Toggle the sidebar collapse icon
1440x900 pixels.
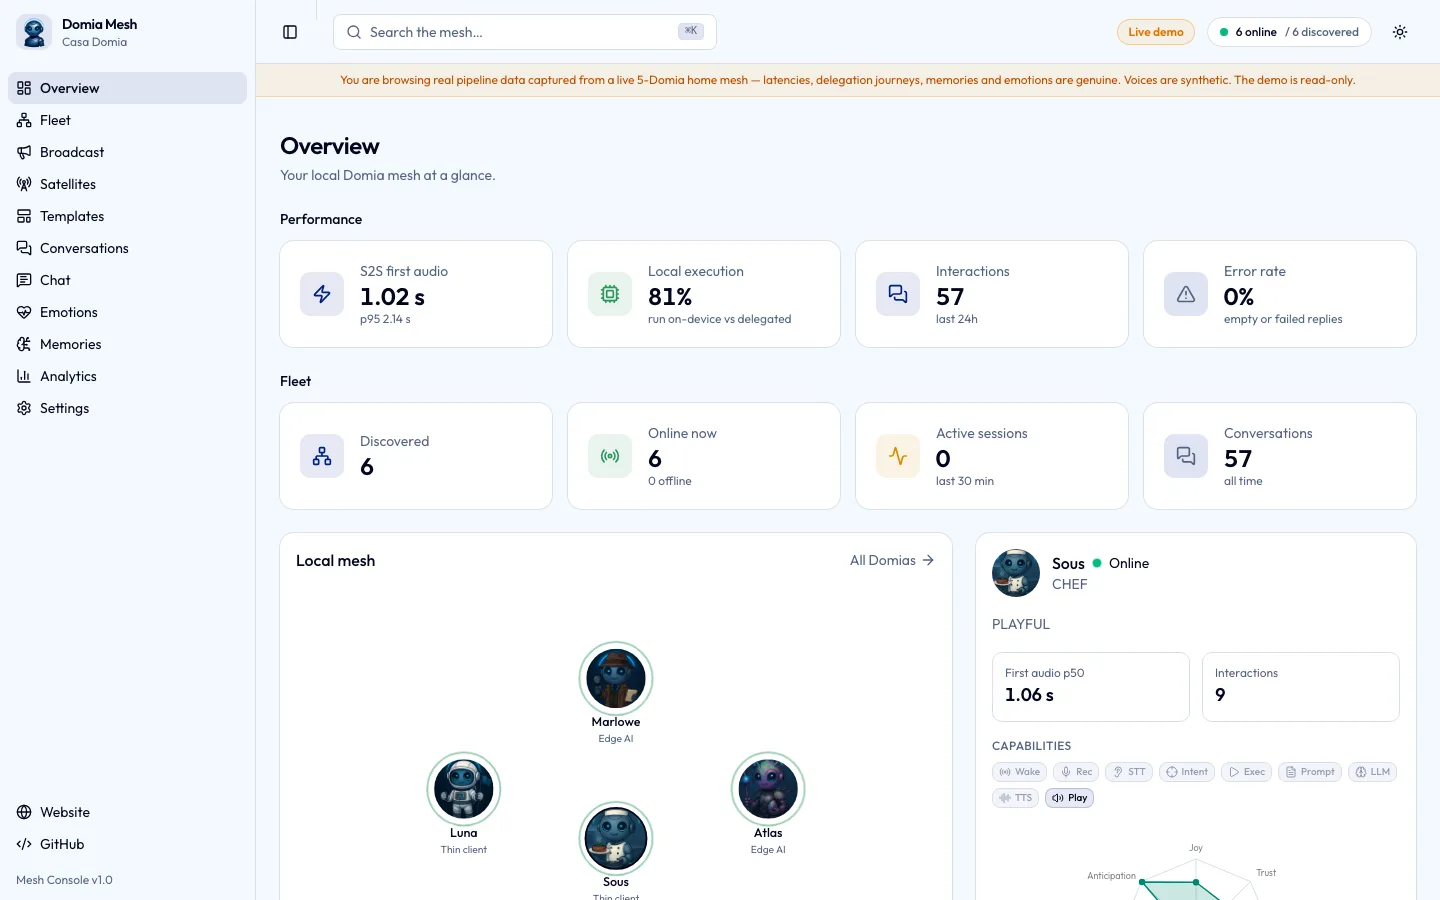tap(290, 32)
